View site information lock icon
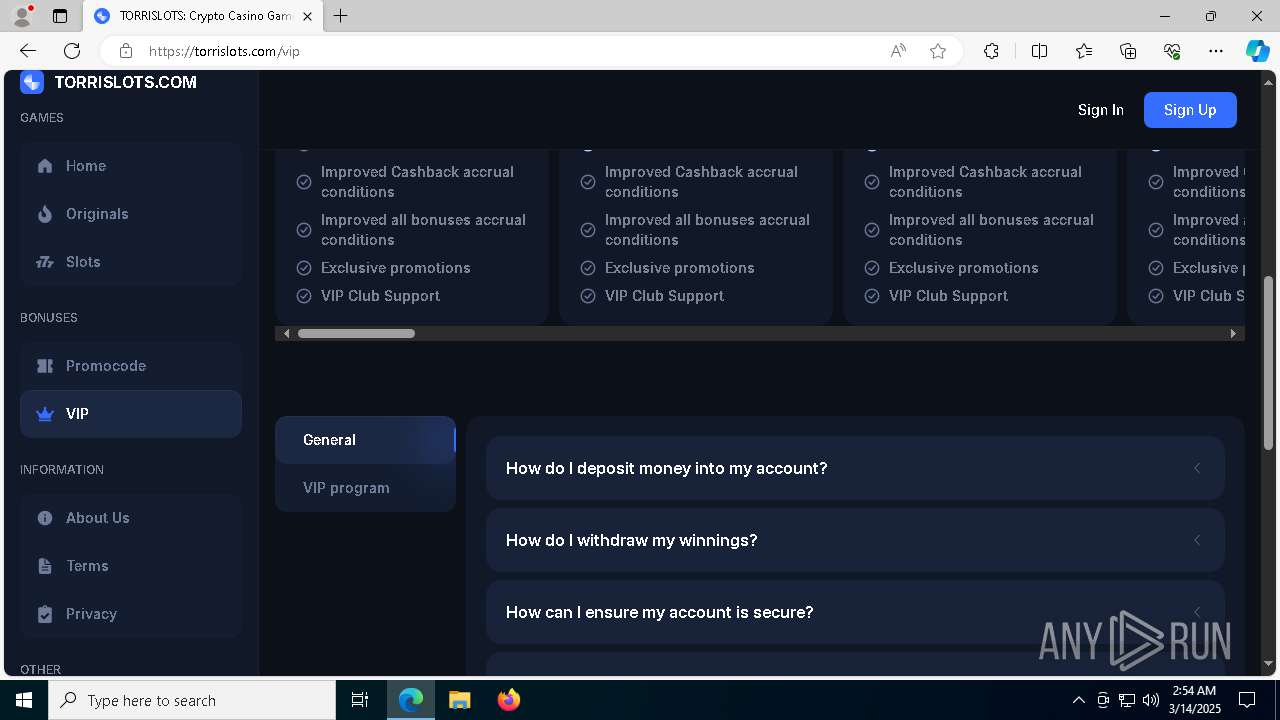 [x=126, y=51]
